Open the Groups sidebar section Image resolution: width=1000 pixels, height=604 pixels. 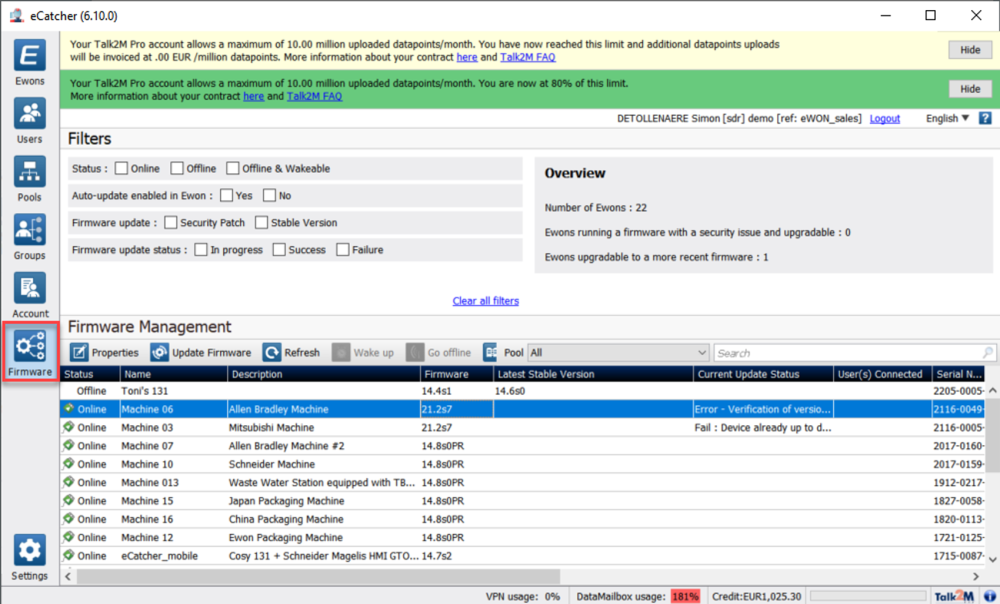point(30,236)
